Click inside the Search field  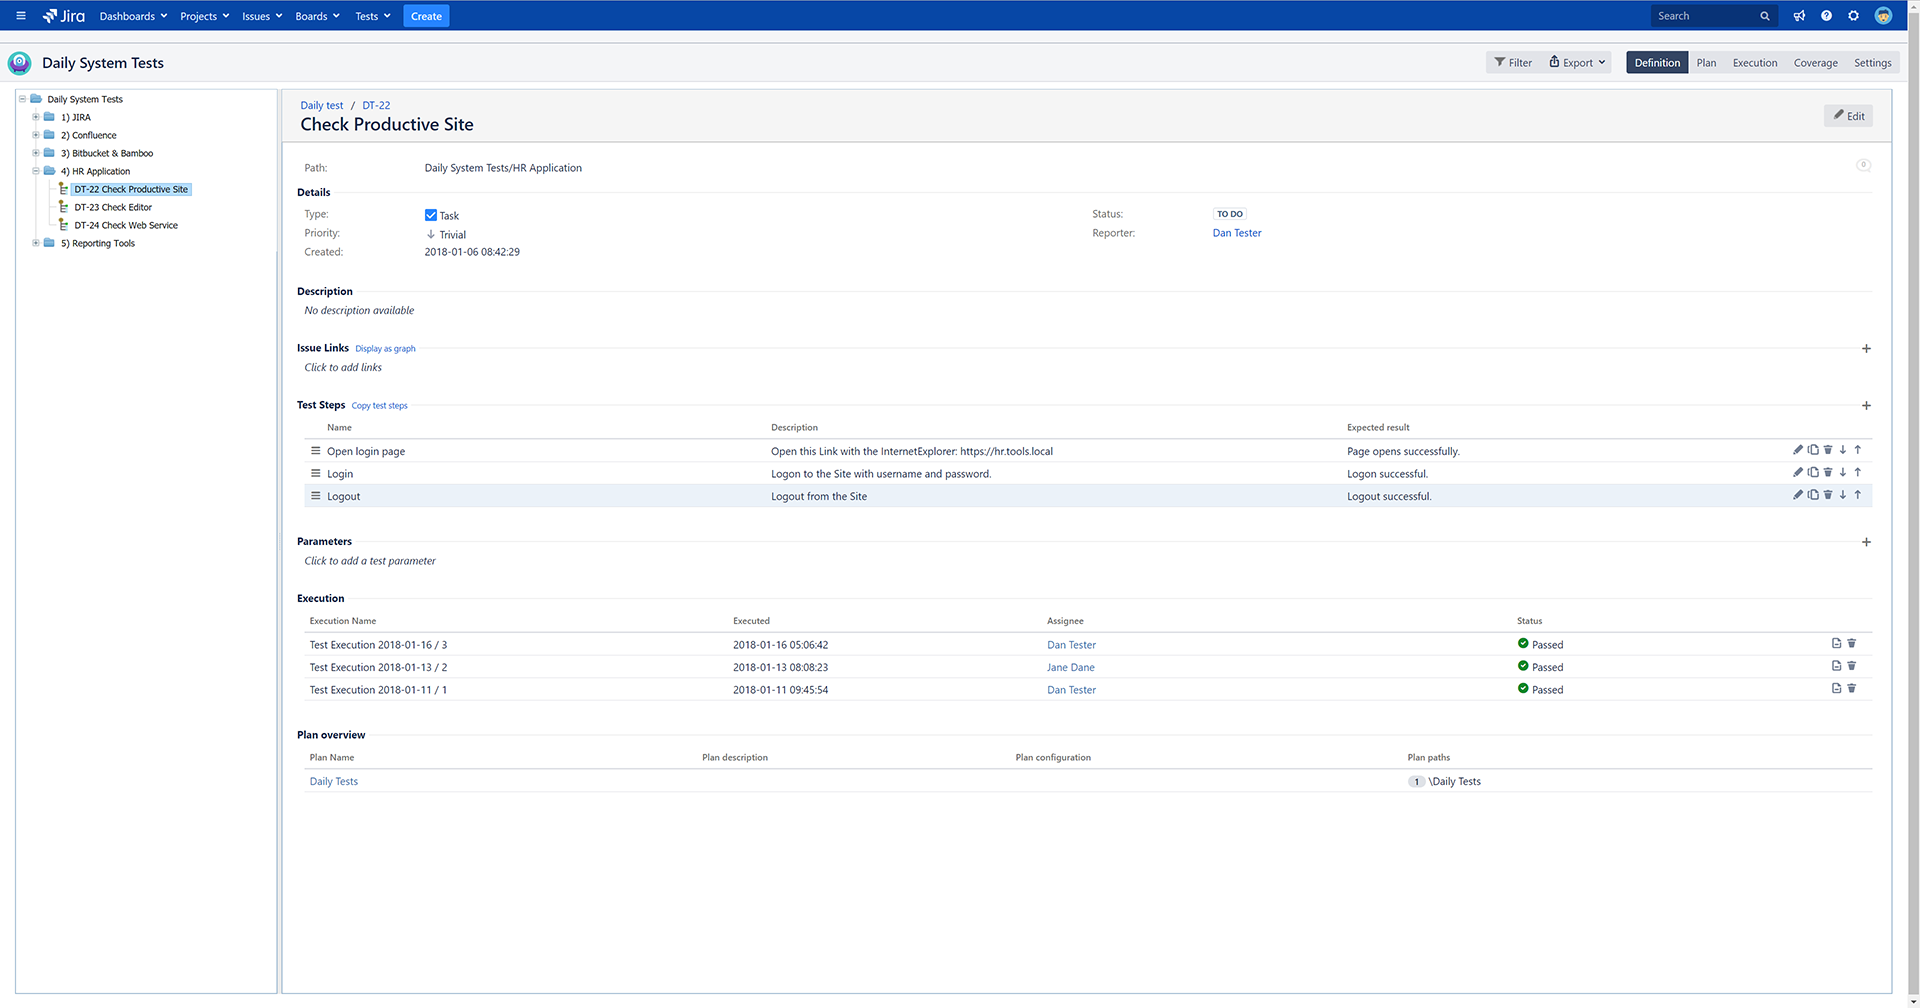pyautogui.click(x=1700, y=15)
